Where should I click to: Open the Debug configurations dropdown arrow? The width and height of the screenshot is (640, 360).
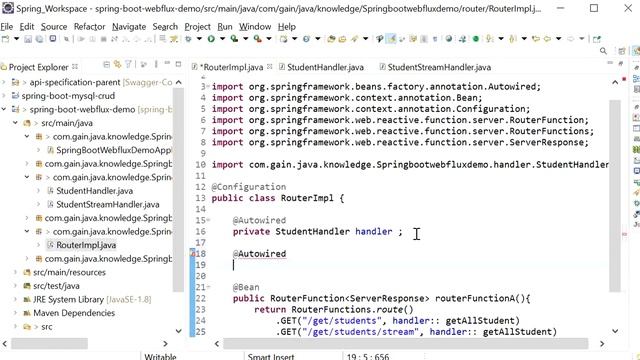[x=199, y=39]
